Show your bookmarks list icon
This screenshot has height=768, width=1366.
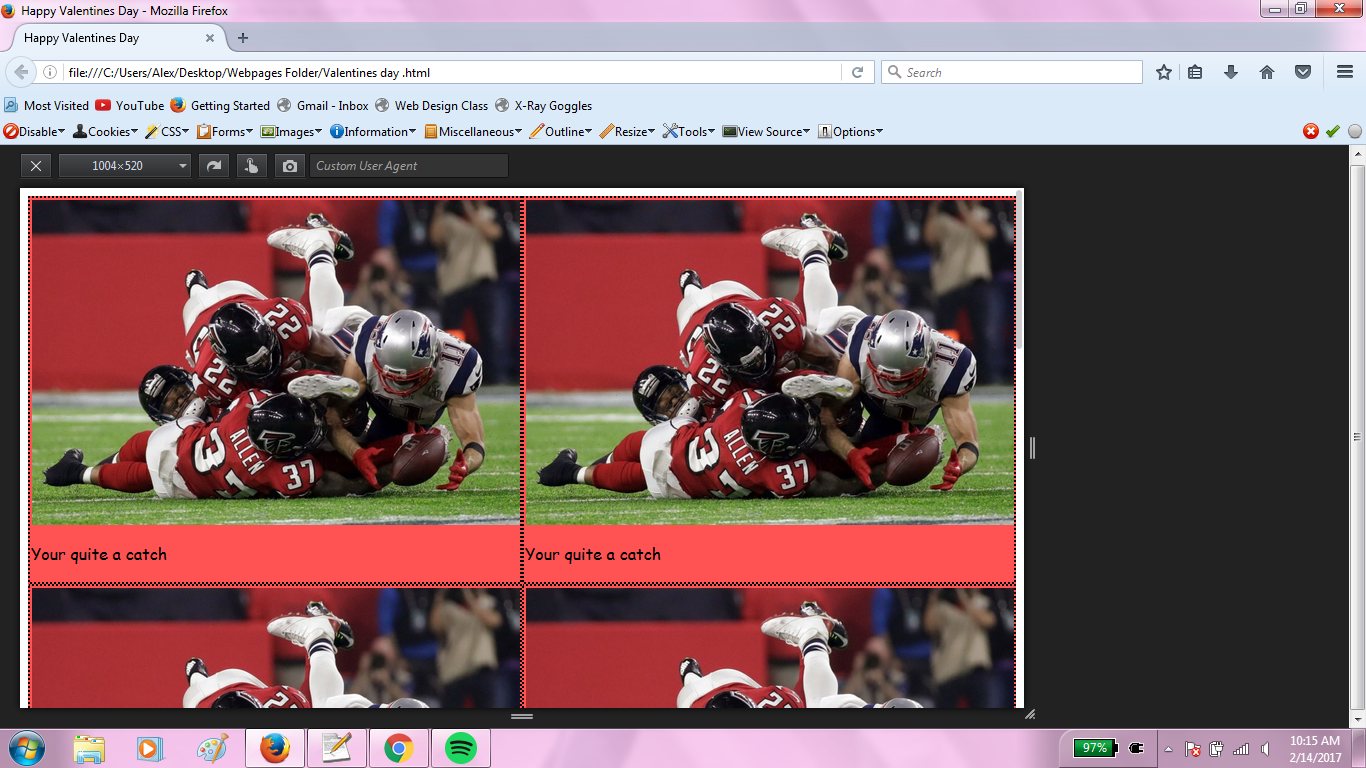coord(1195,72)
